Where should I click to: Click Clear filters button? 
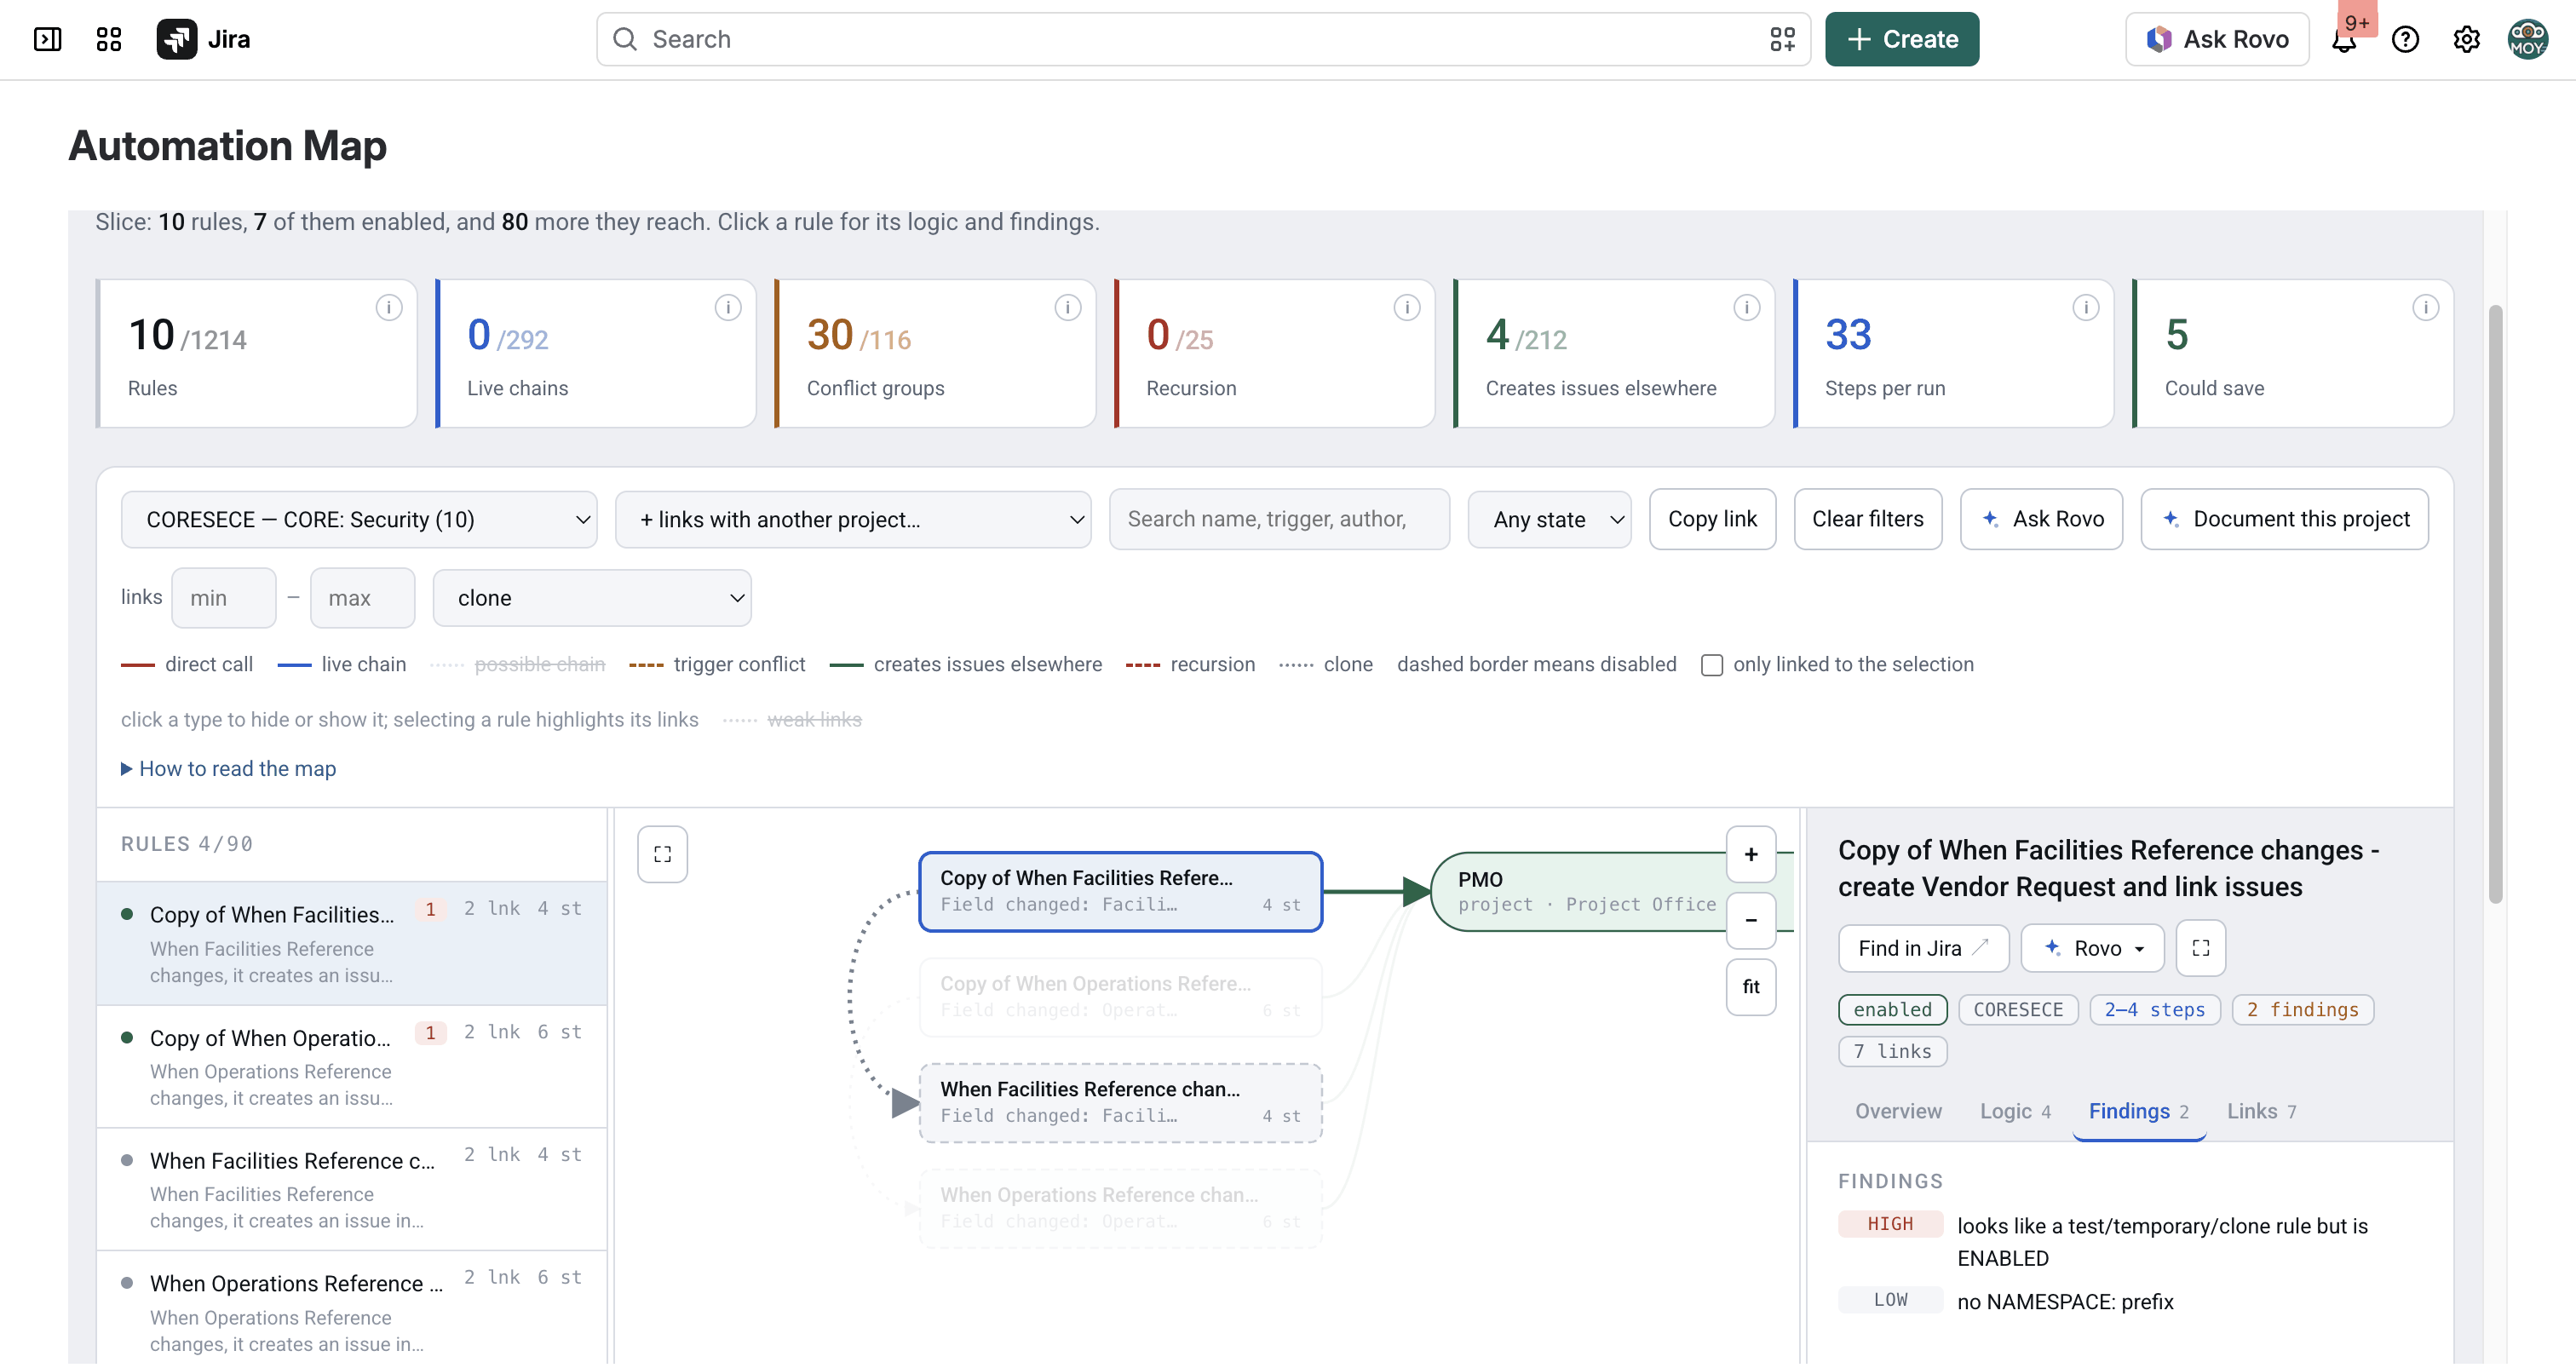1868,519
